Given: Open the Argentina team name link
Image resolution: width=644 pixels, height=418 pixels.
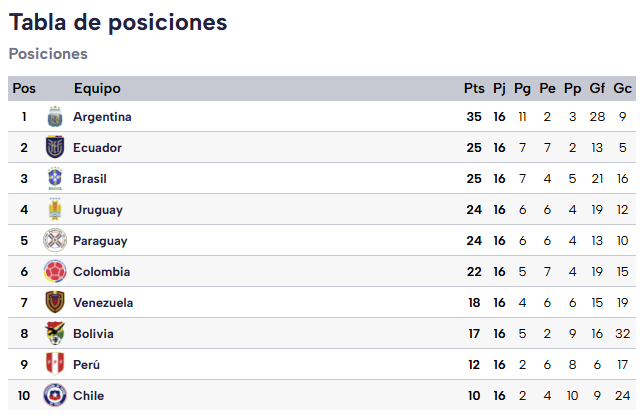Looking at the screenshot, I should click(x=102, y=117).
